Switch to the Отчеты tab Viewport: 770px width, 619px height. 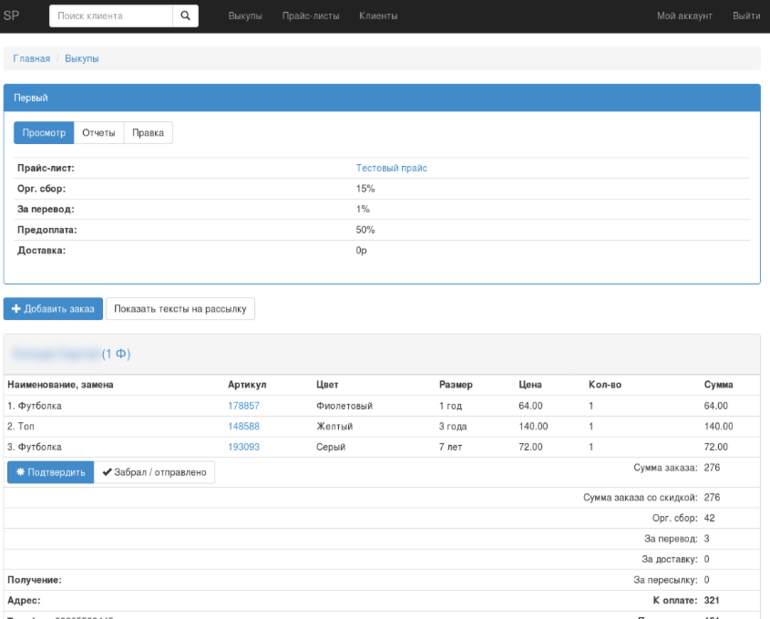(99, 133)
